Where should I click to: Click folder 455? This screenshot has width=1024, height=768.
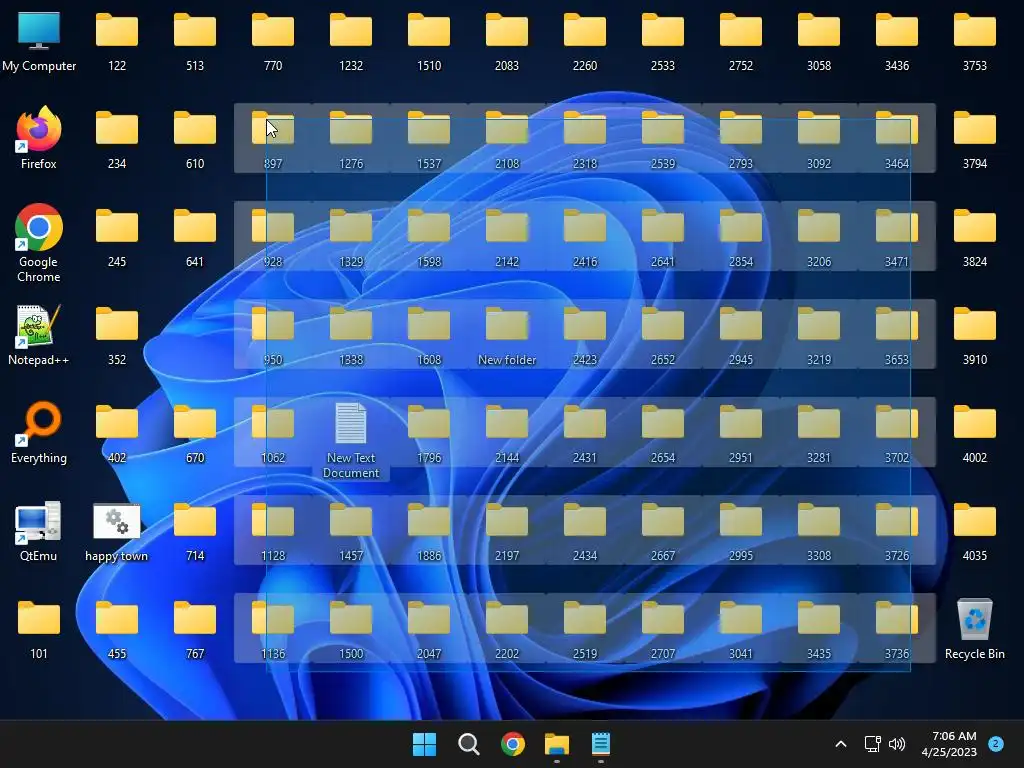point(117,628)
